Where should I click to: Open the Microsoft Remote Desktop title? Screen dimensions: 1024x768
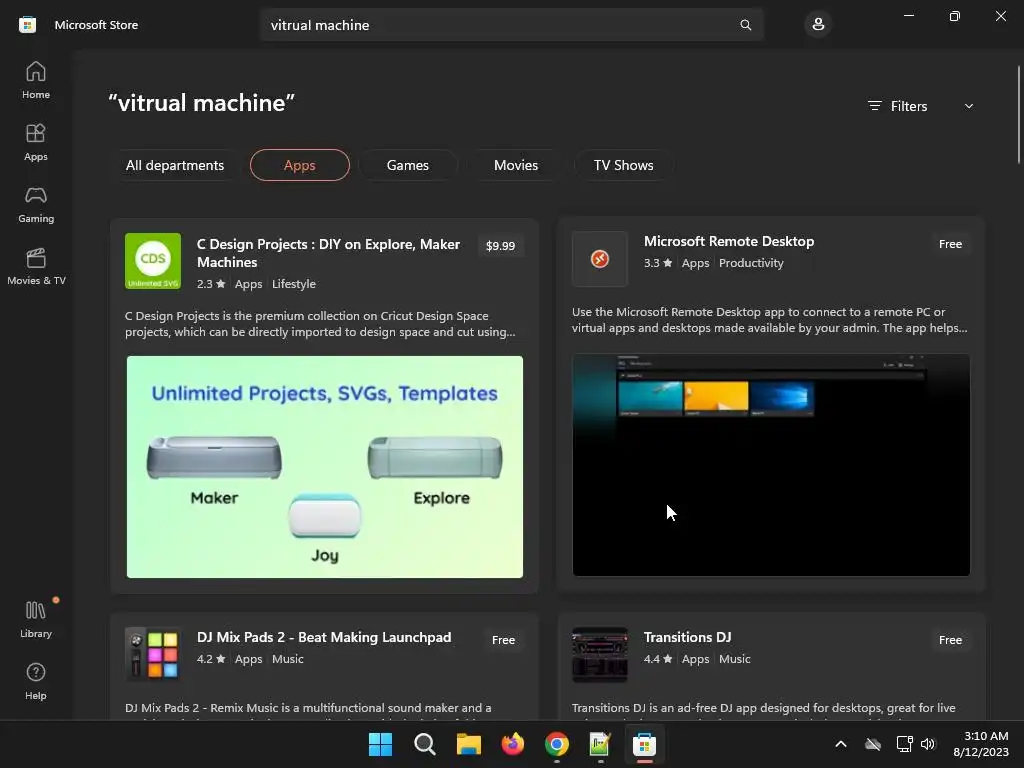coord(729,241)
